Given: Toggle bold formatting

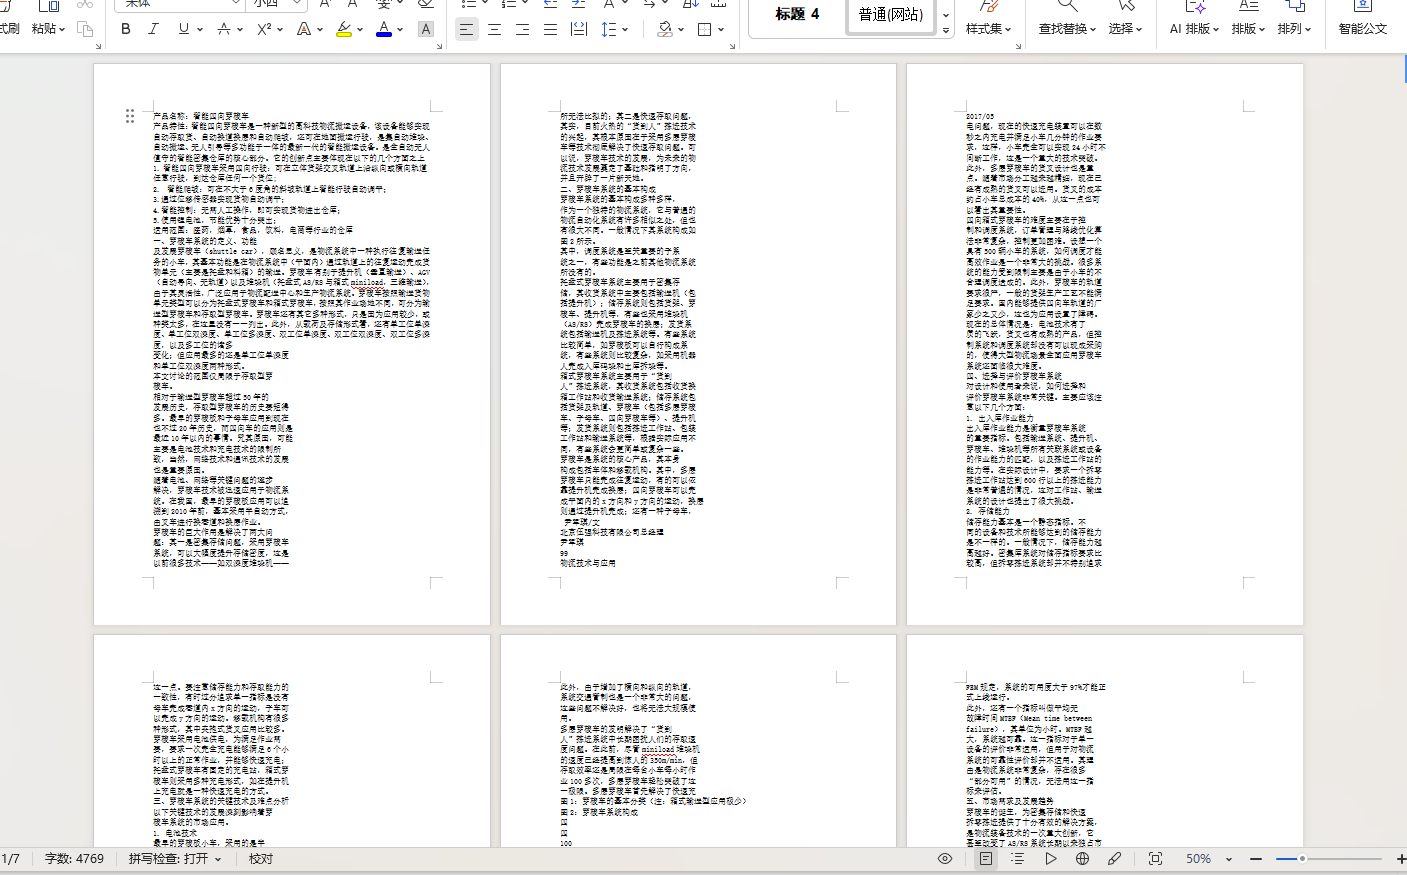Looking at the screenshot, I should 126,29.
